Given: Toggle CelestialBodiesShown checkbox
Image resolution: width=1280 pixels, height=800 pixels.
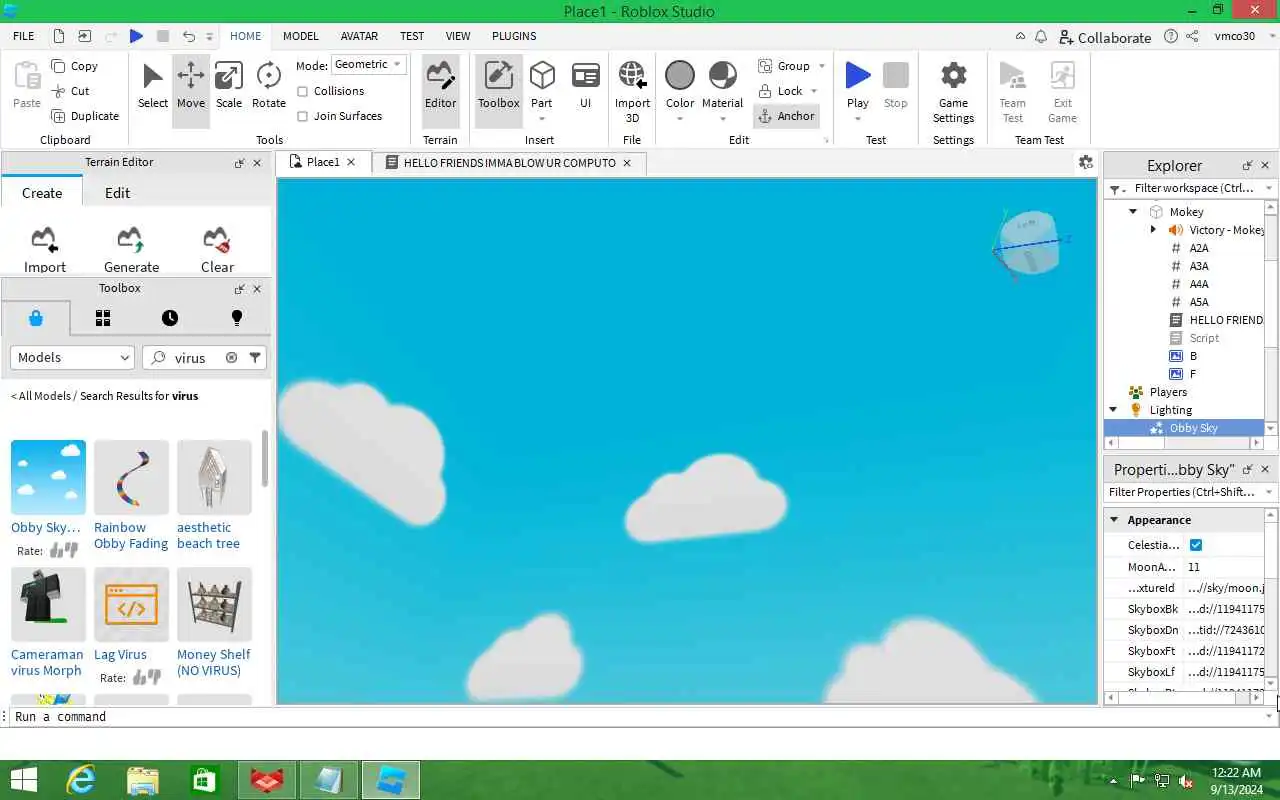Looking at the screenshot, I should 1196,545.
